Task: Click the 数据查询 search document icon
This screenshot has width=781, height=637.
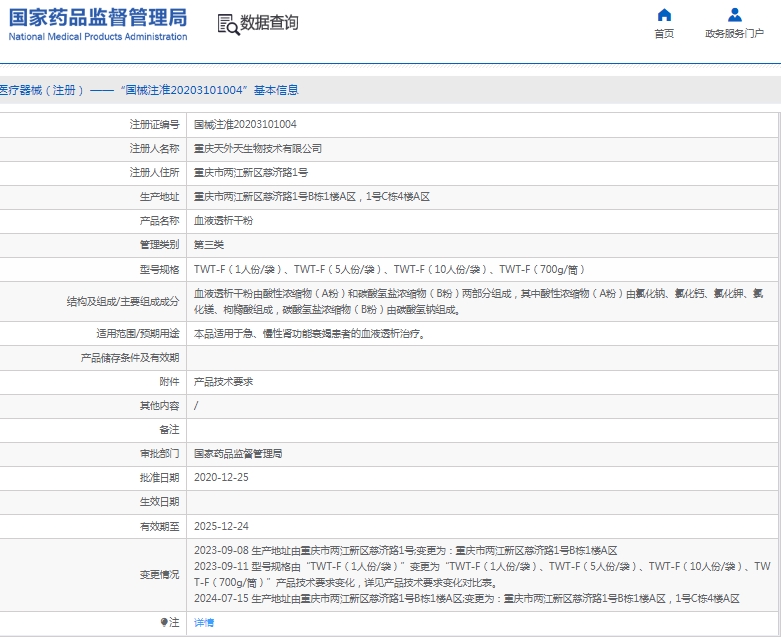Action: 229,24
